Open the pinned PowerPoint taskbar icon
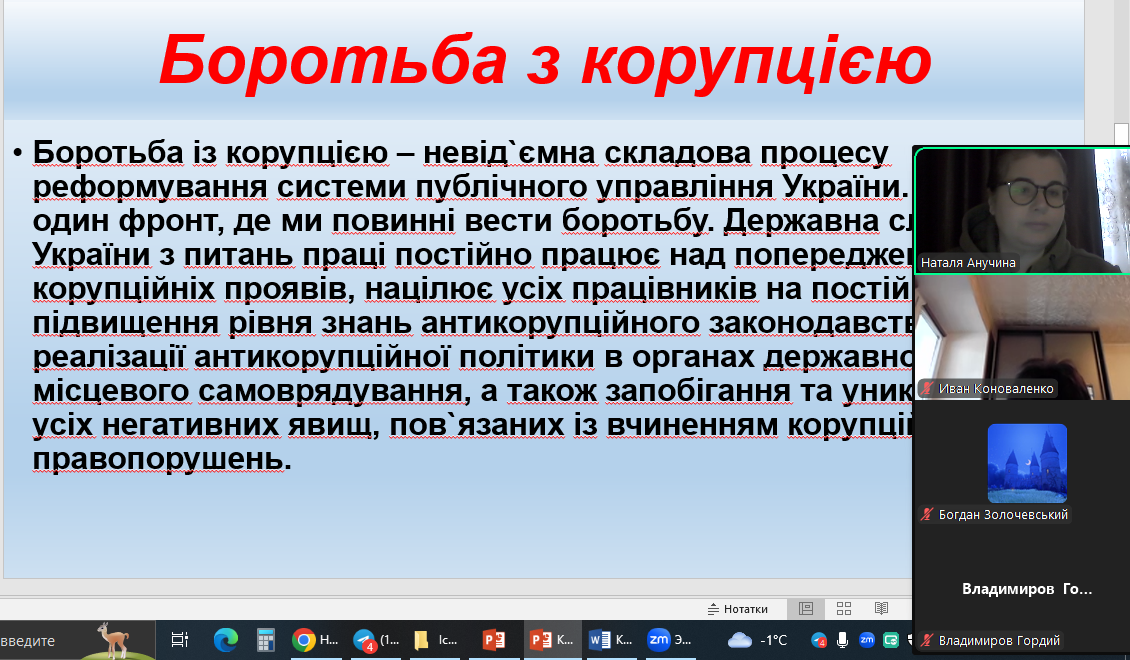 point(494,640)
